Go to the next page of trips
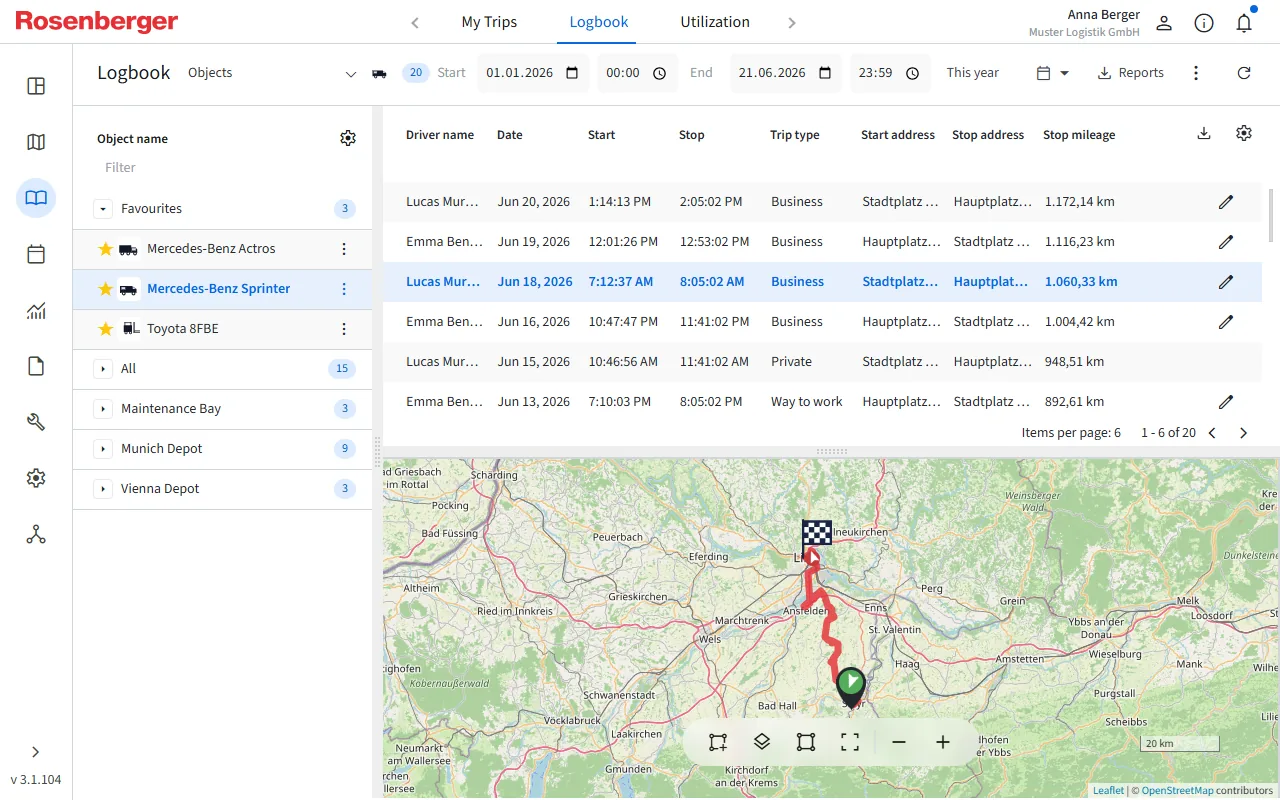The width and height of the screenshot is (1280, 800). [x=1244, y=433]
